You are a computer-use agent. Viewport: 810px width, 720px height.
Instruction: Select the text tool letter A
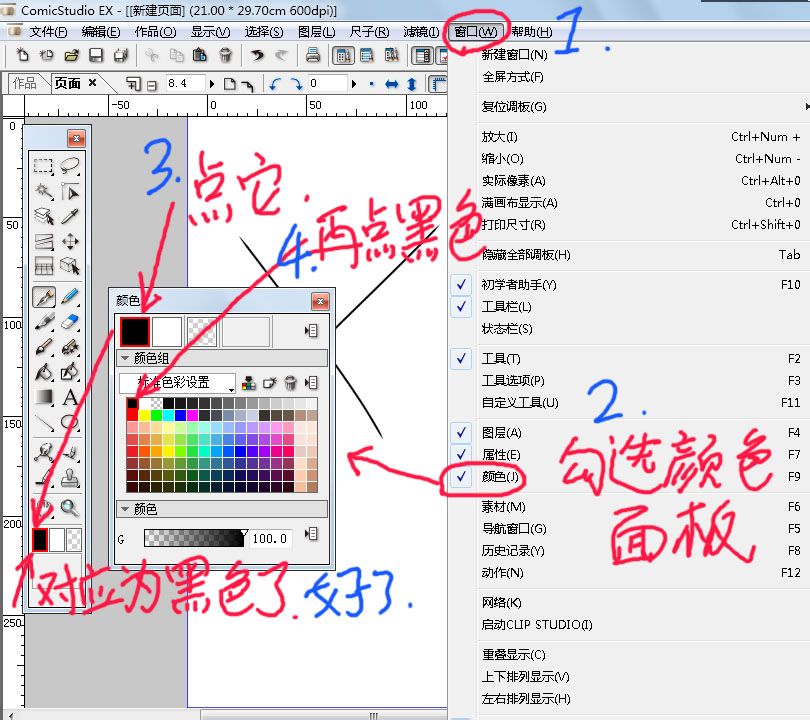tap(70, 397)
